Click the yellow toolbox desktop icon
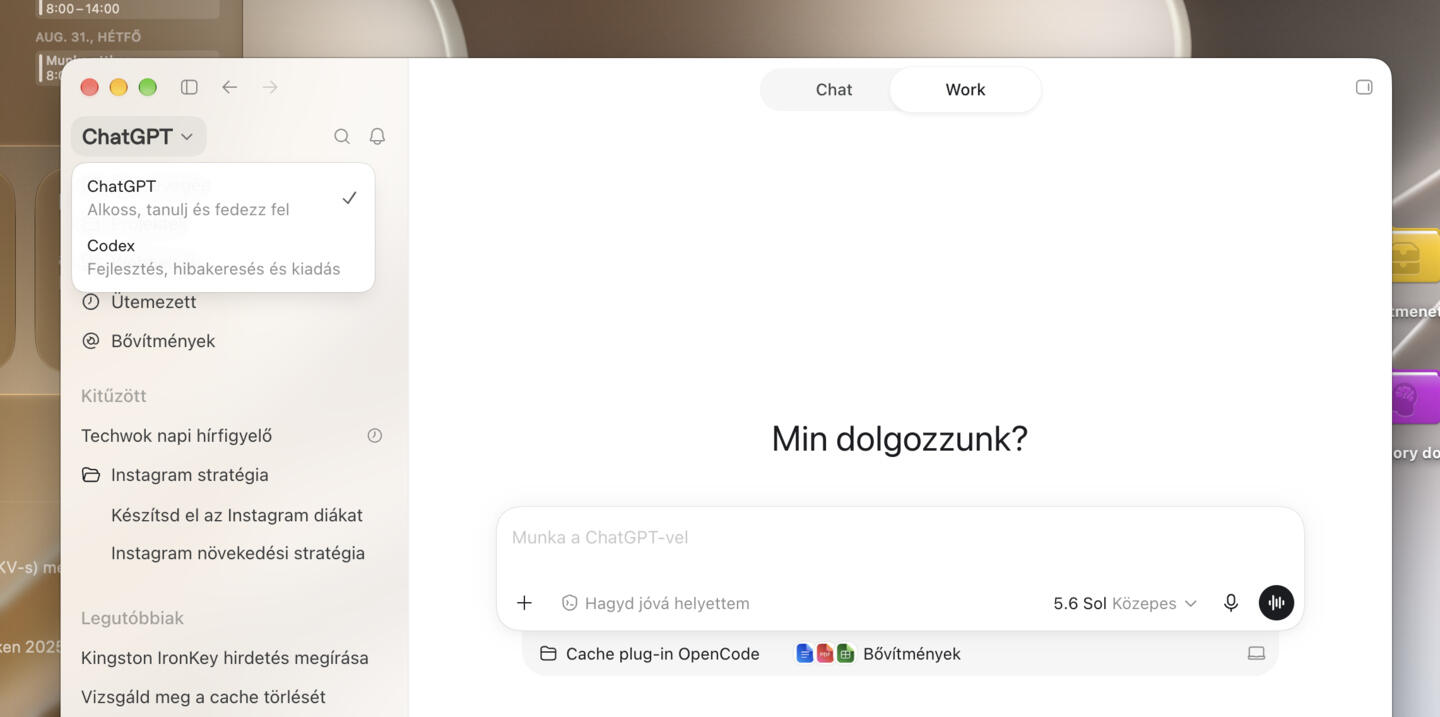Image resolution: width=1440 pixels, height=717 pixels. [x=1414, y=257]
